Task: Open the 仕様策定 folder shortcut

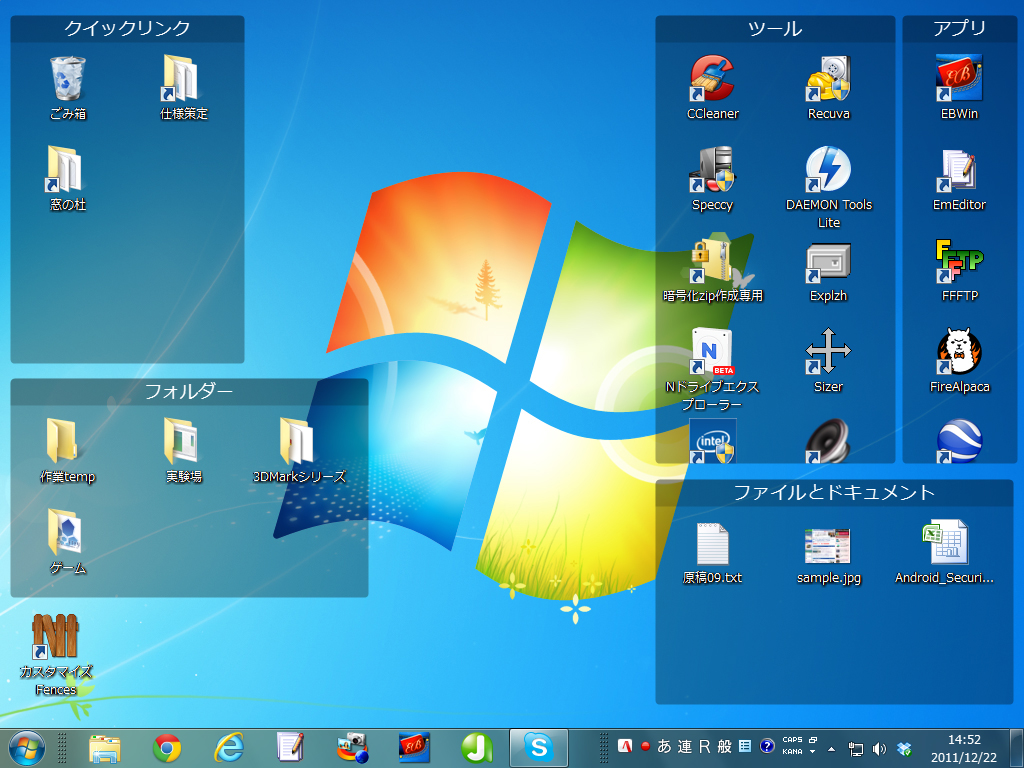Action: [184, 87]
